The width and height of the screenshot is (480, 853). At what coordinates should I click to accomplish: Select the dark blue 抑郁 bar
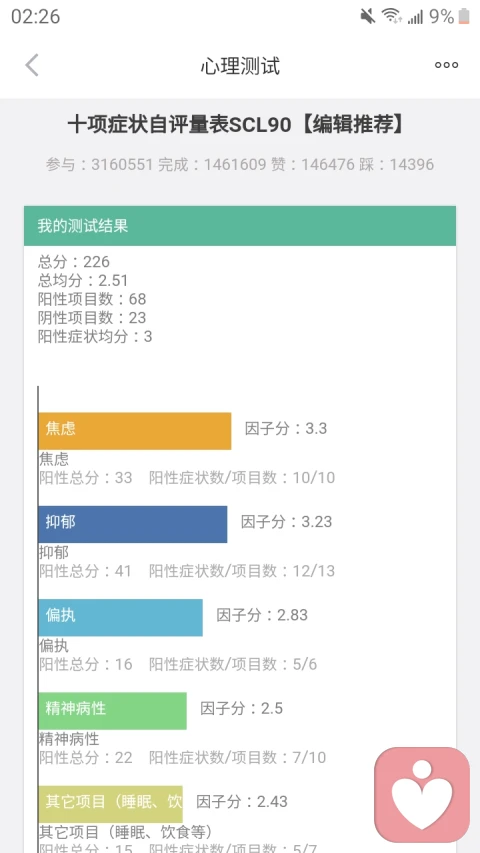click(x=133, y=524)
